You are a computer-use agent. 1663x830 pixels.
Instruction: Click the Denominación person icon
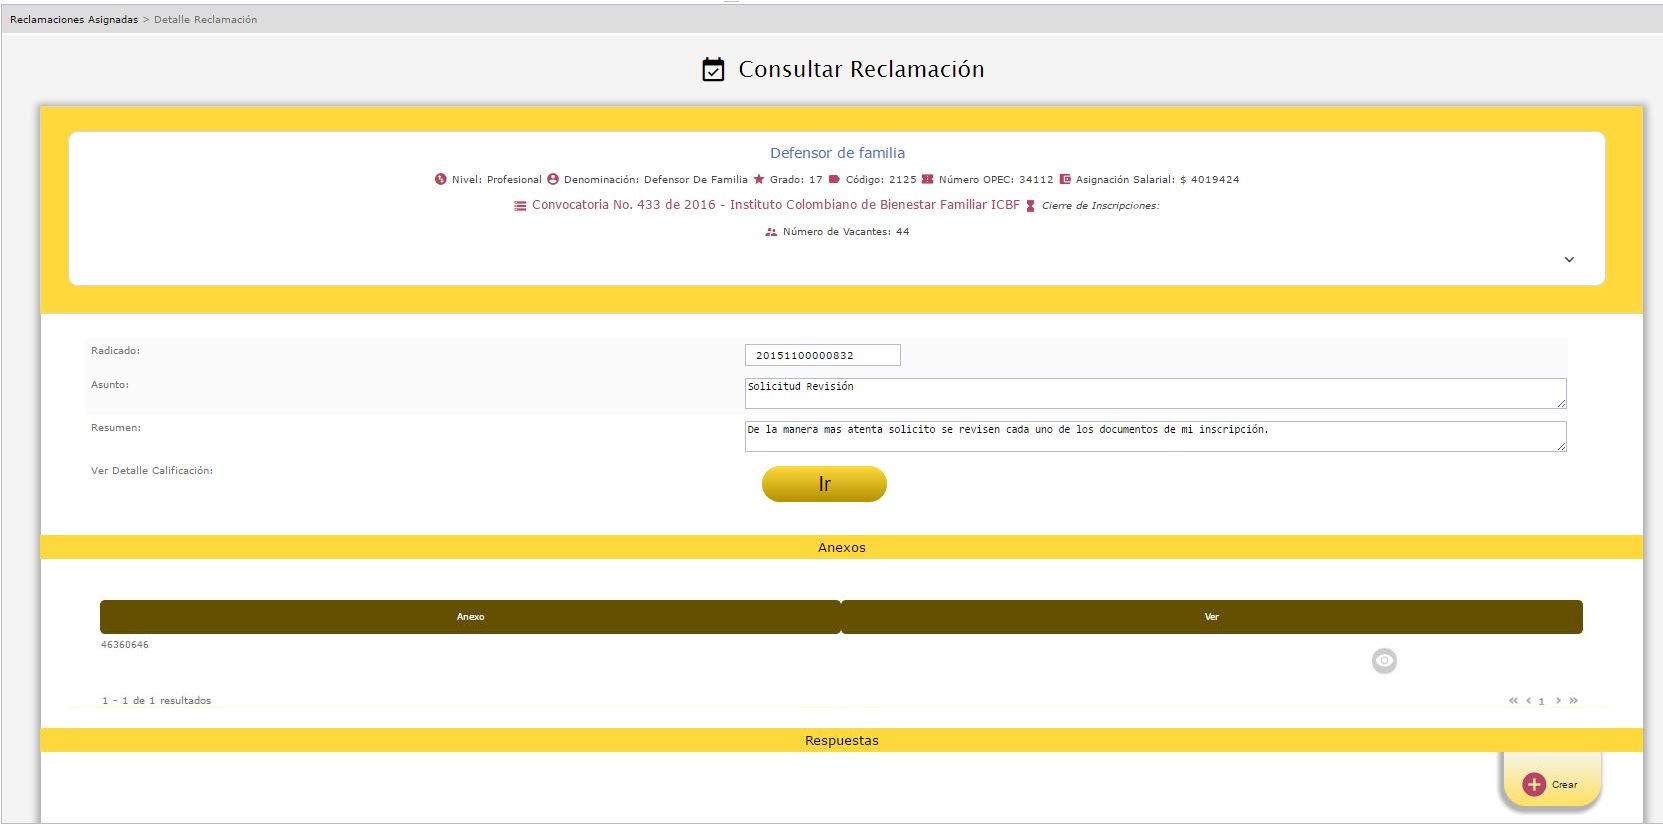click(x=553, y=180)
